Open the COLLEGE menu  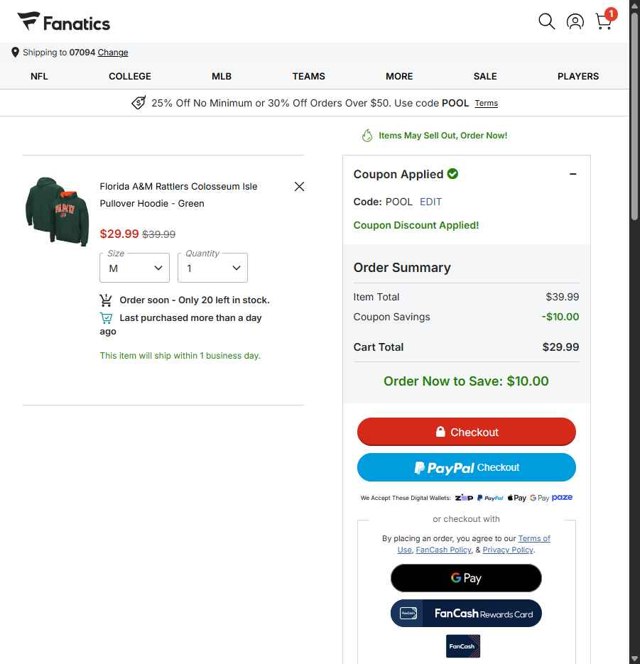tap(130, 76)
